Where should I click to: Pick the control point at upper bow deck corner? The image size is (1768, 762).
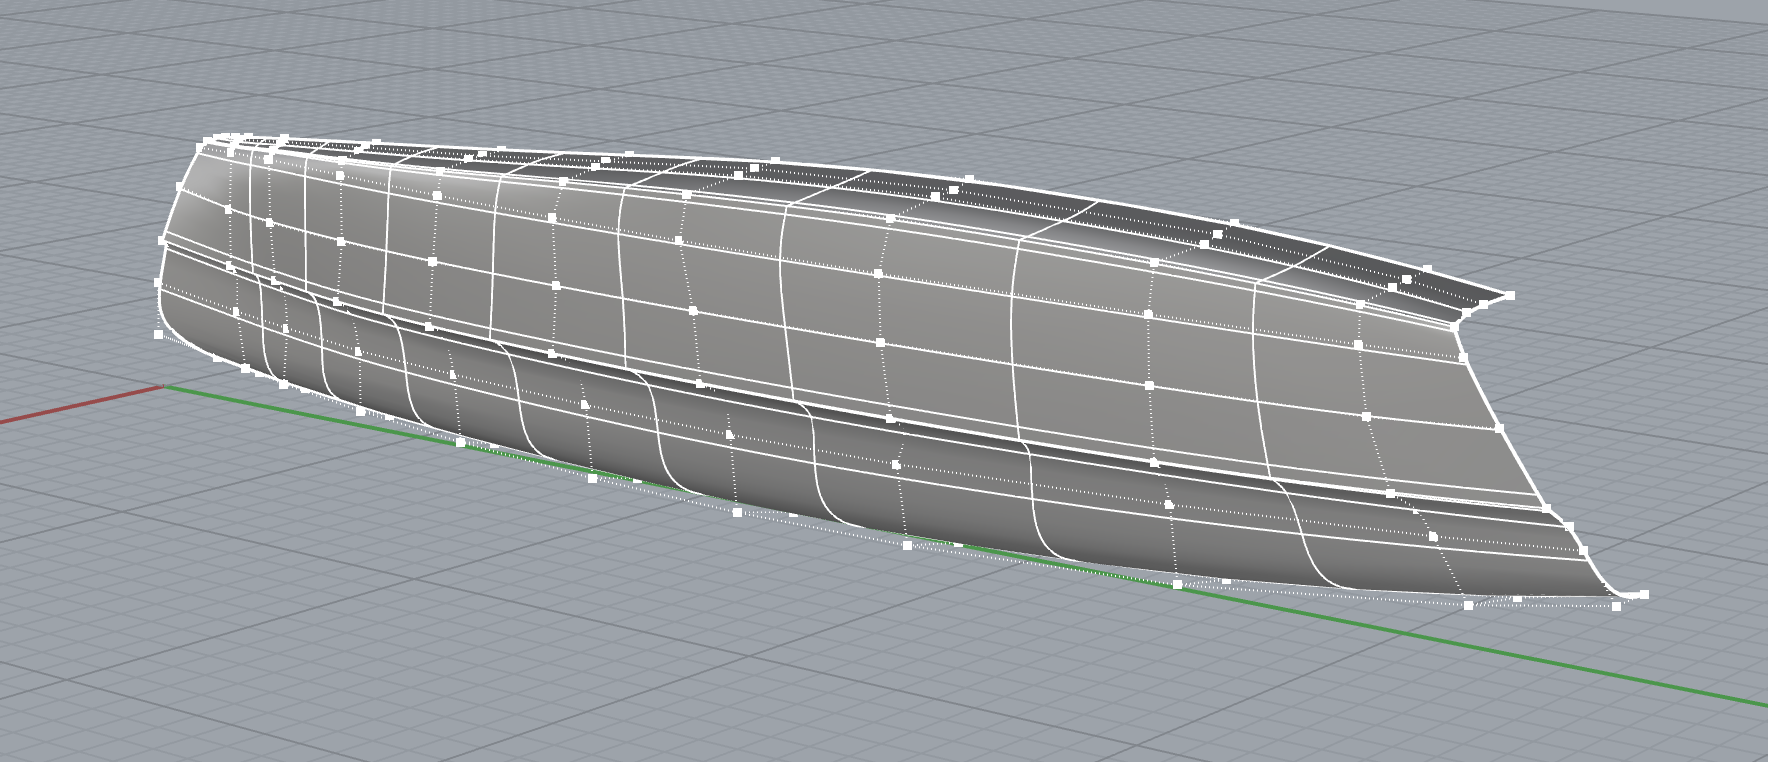(x=1509, y=295)
